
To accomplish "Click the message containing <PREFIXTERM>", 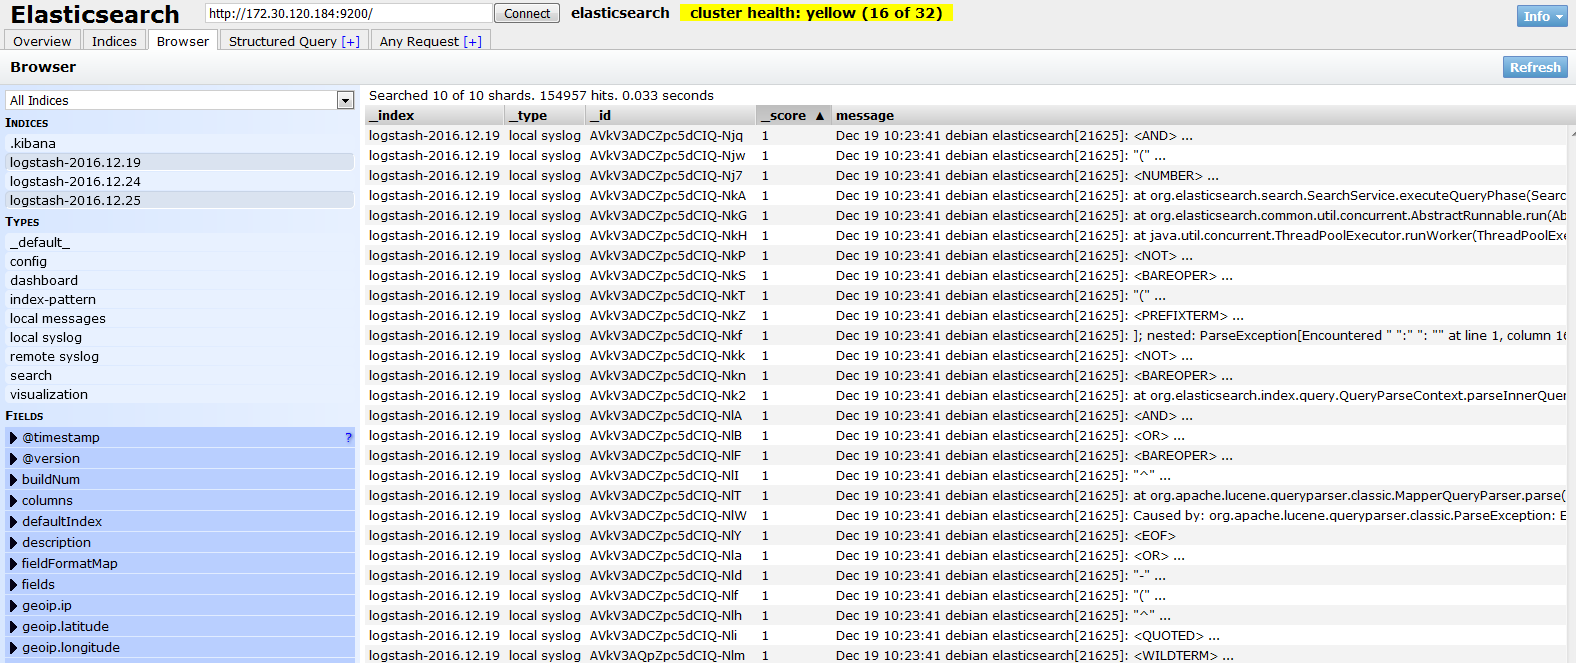I will 1040,316.
